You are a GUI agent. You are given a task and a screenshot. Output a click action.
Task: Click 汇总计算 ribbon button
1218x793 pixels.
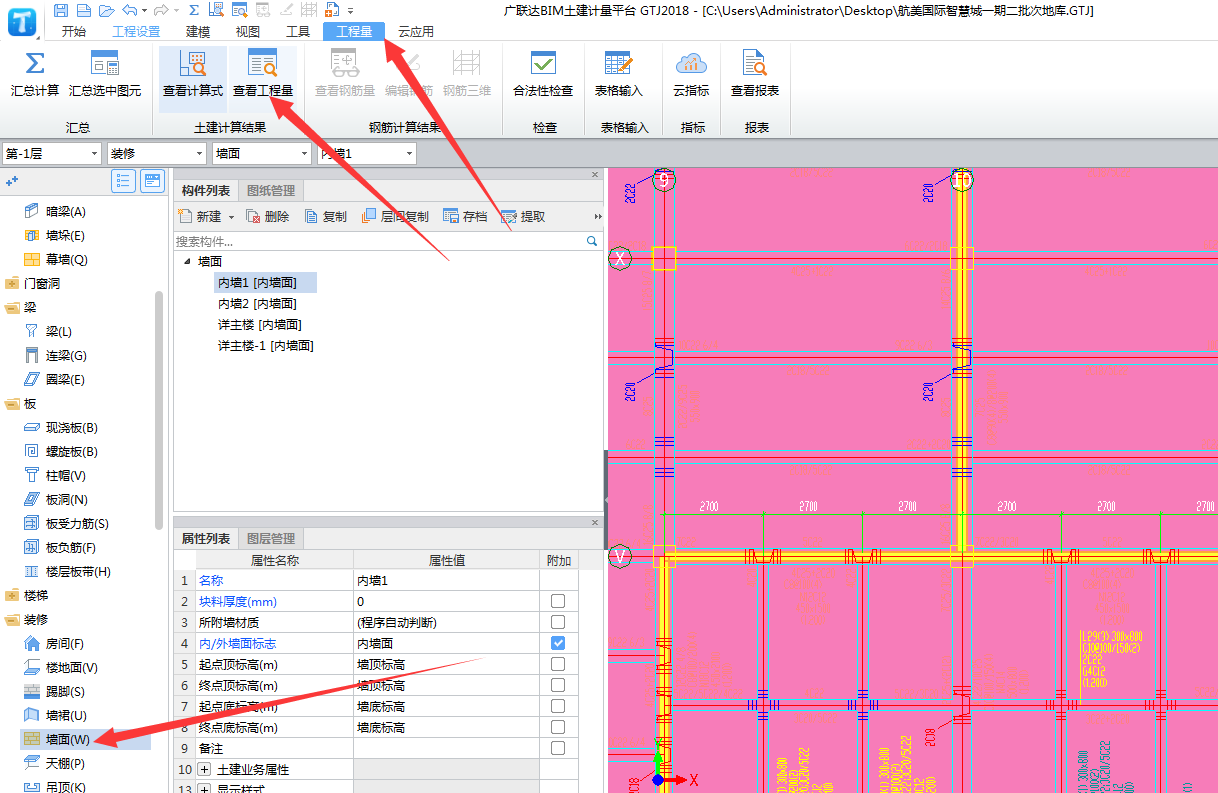pos(34,75)
